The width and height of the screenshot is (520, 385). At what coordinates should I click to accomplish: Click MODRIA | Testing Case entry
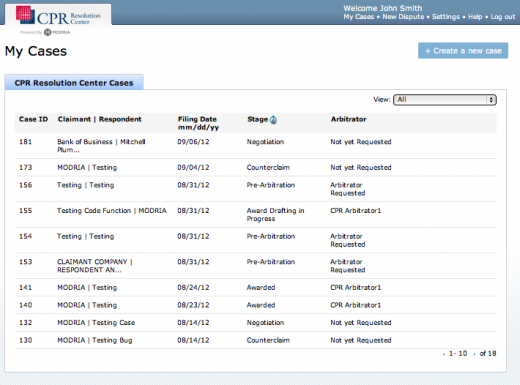click(96, 323)
